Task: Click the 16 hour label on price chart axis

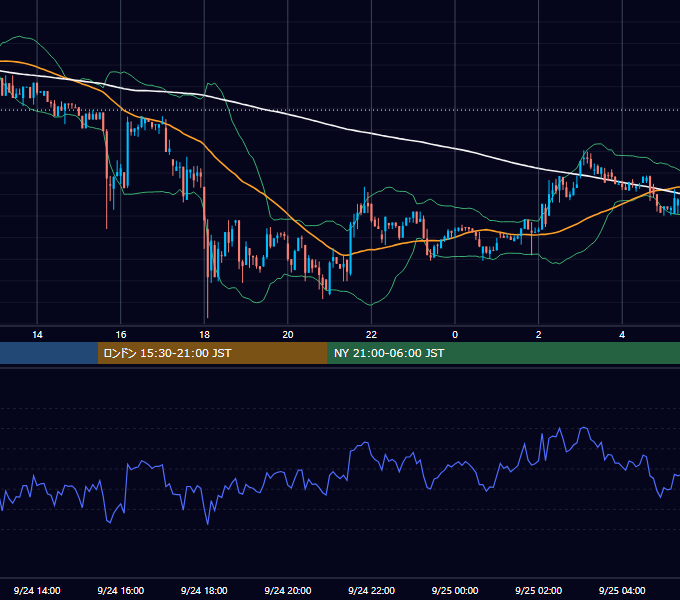Action: (121, 335)
